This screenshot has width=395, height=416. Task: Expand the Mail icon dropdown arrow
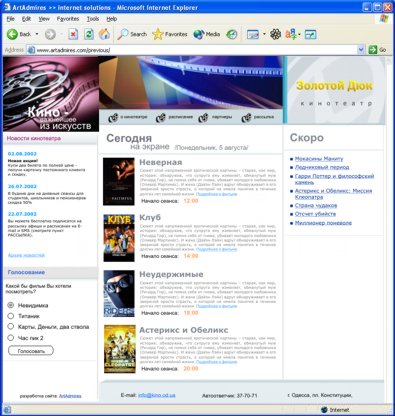[x=264, y=34]
